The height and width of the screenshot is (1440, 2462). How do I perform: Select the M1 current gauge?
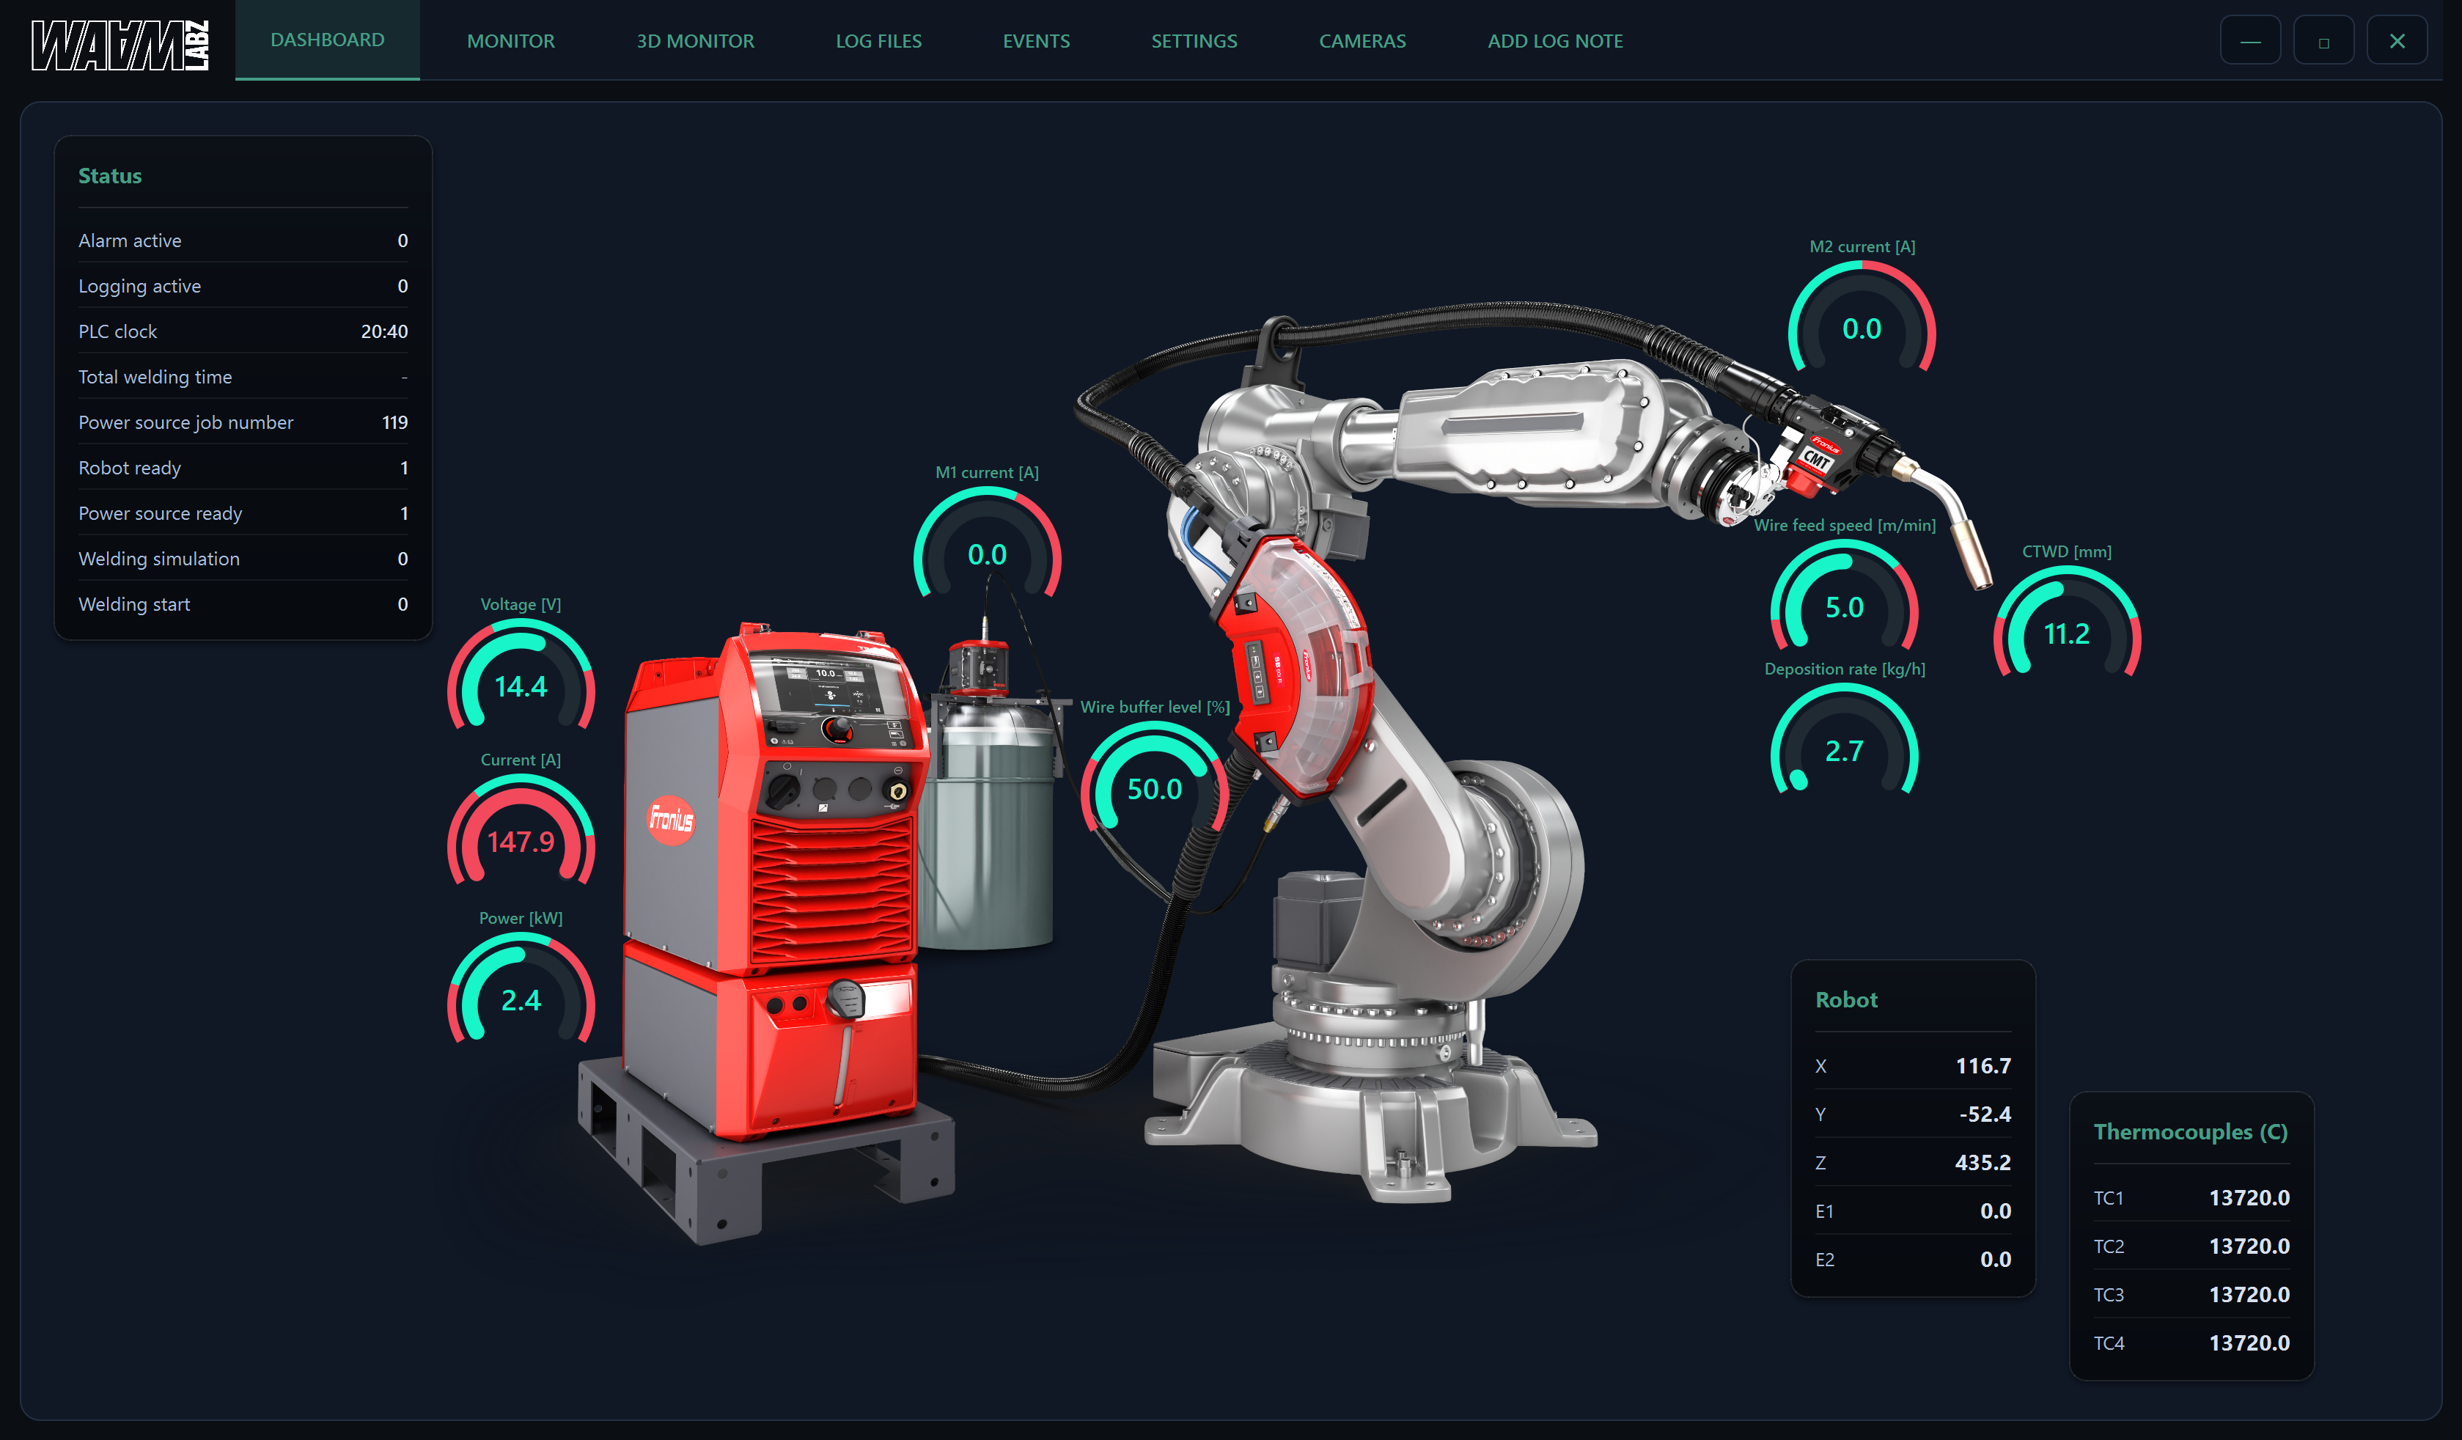[987, 543]
